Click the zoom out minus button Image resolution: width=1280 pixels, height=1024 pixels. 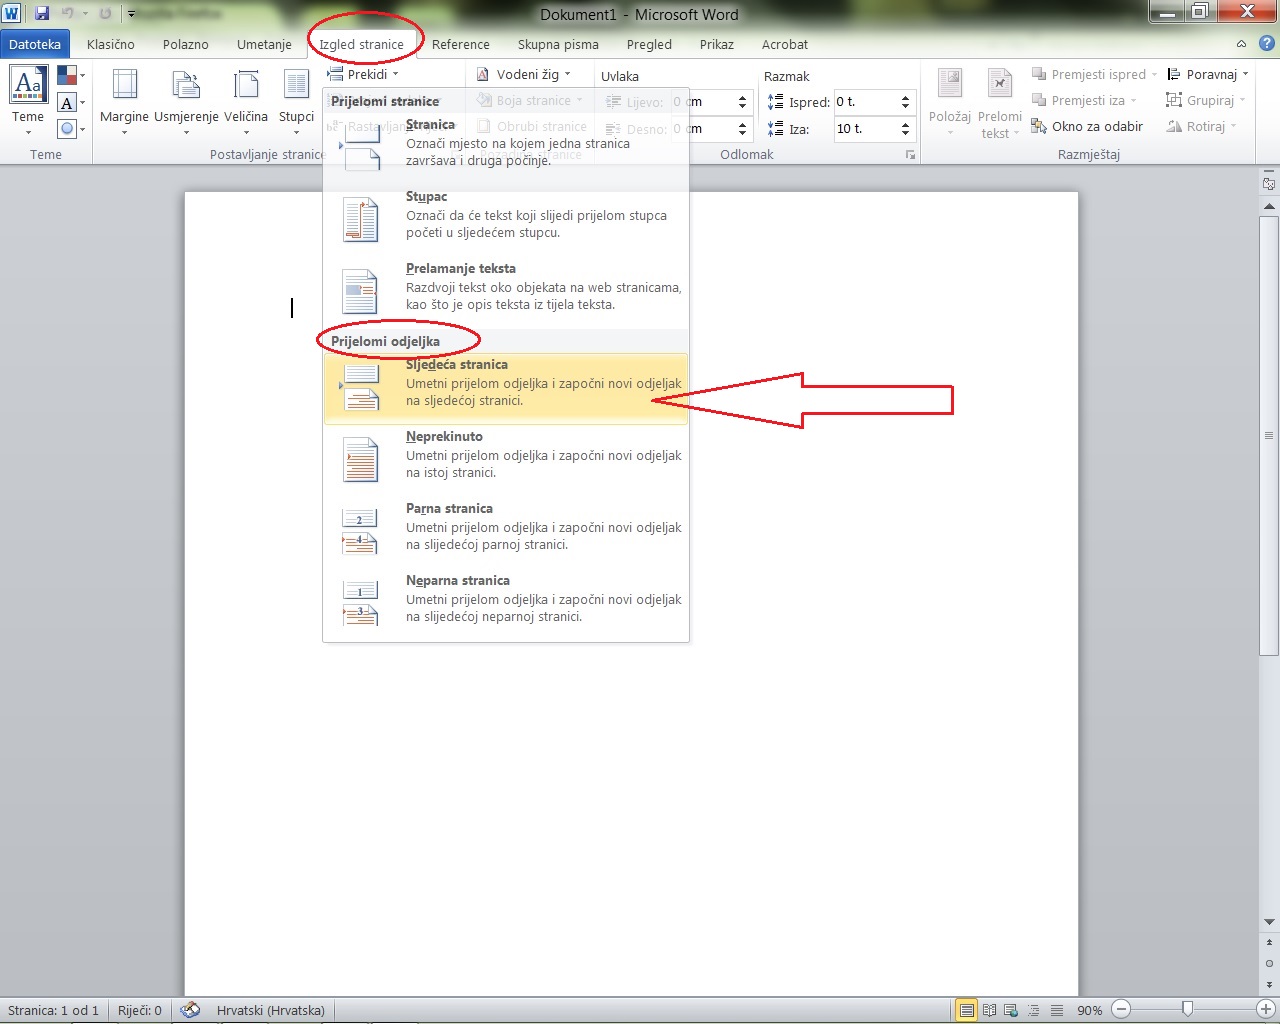pyautogui.click(x=1121, y=1010)
